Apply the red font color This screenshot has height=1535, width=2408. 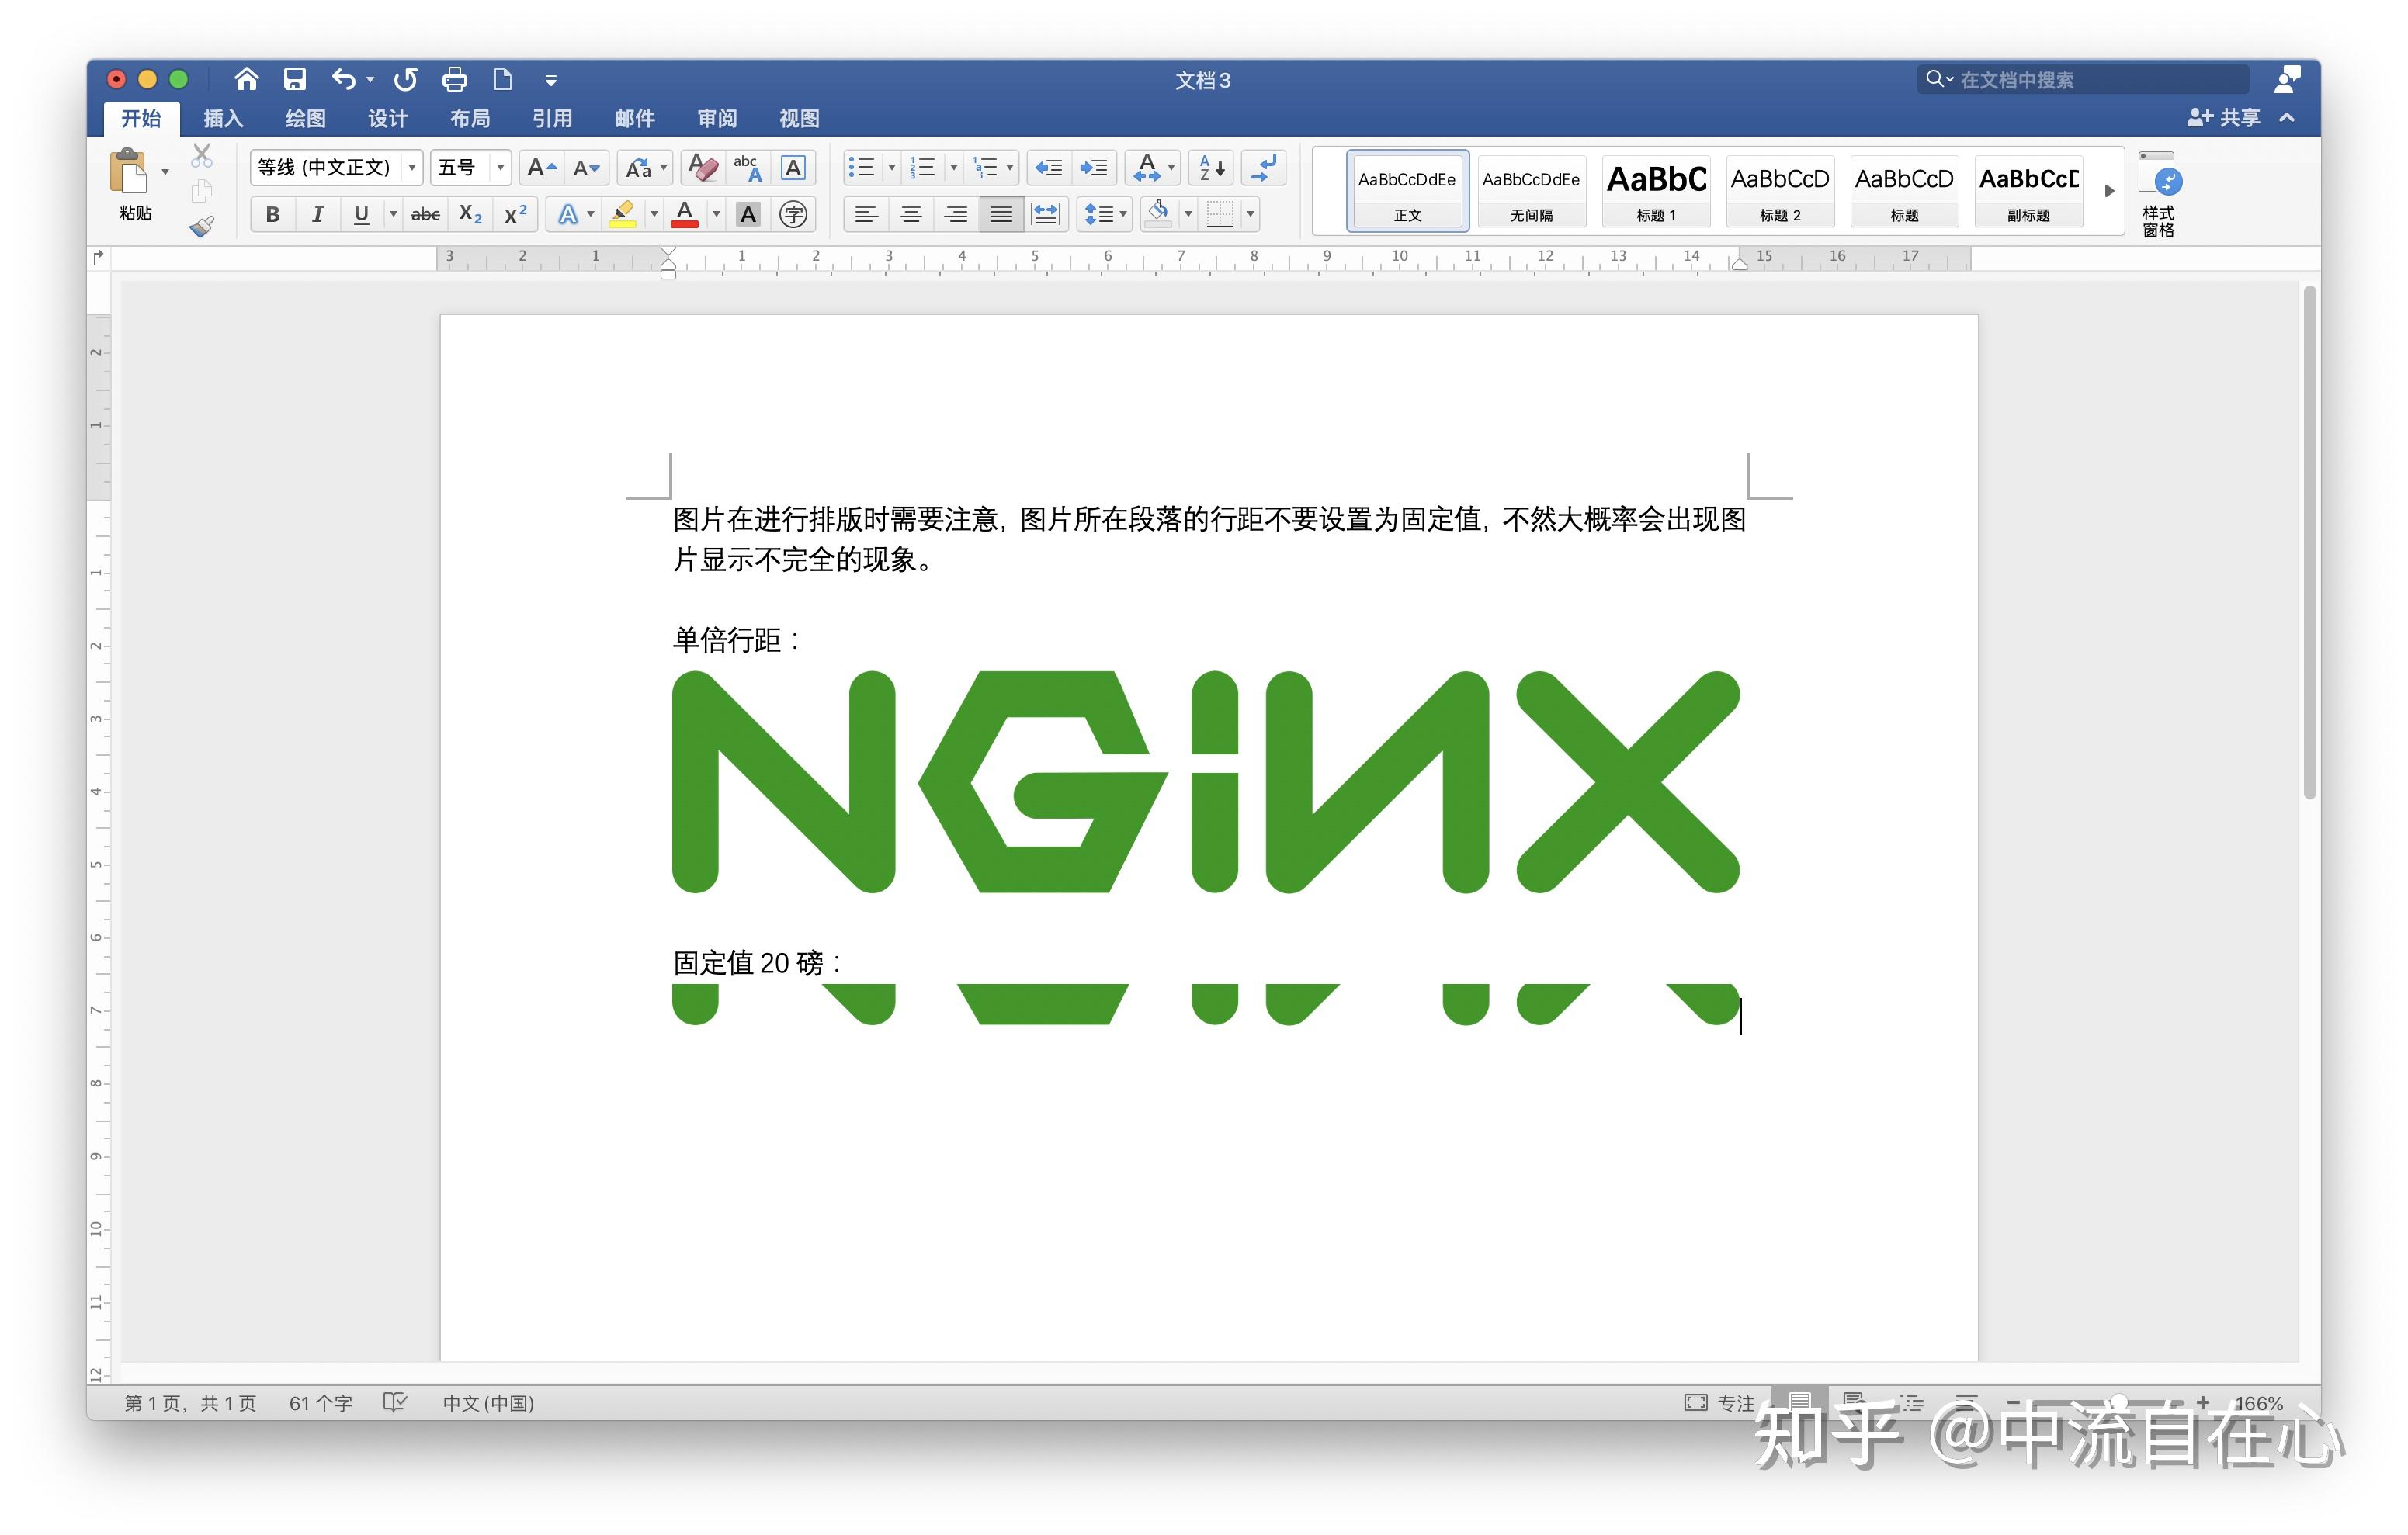(684, 214)
